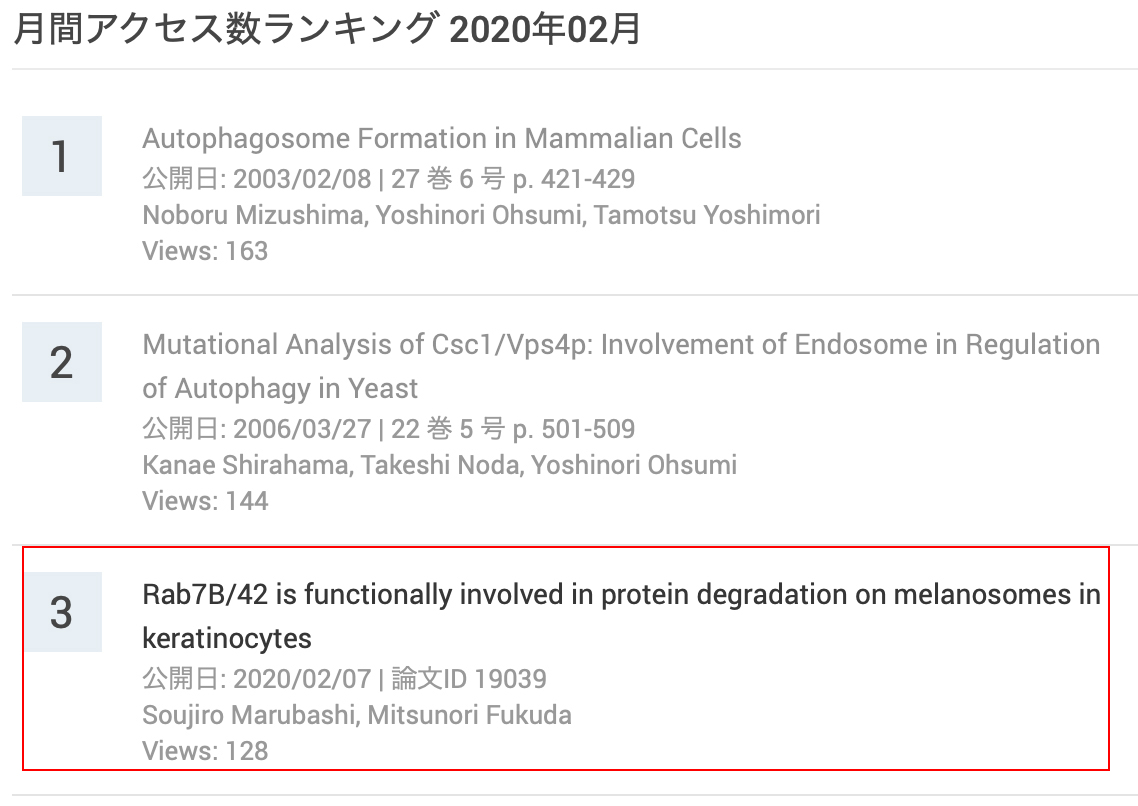Click the 2006/03/27 publication date line
This screenshot has width=1138, height=806.
(x=388, y=430)
